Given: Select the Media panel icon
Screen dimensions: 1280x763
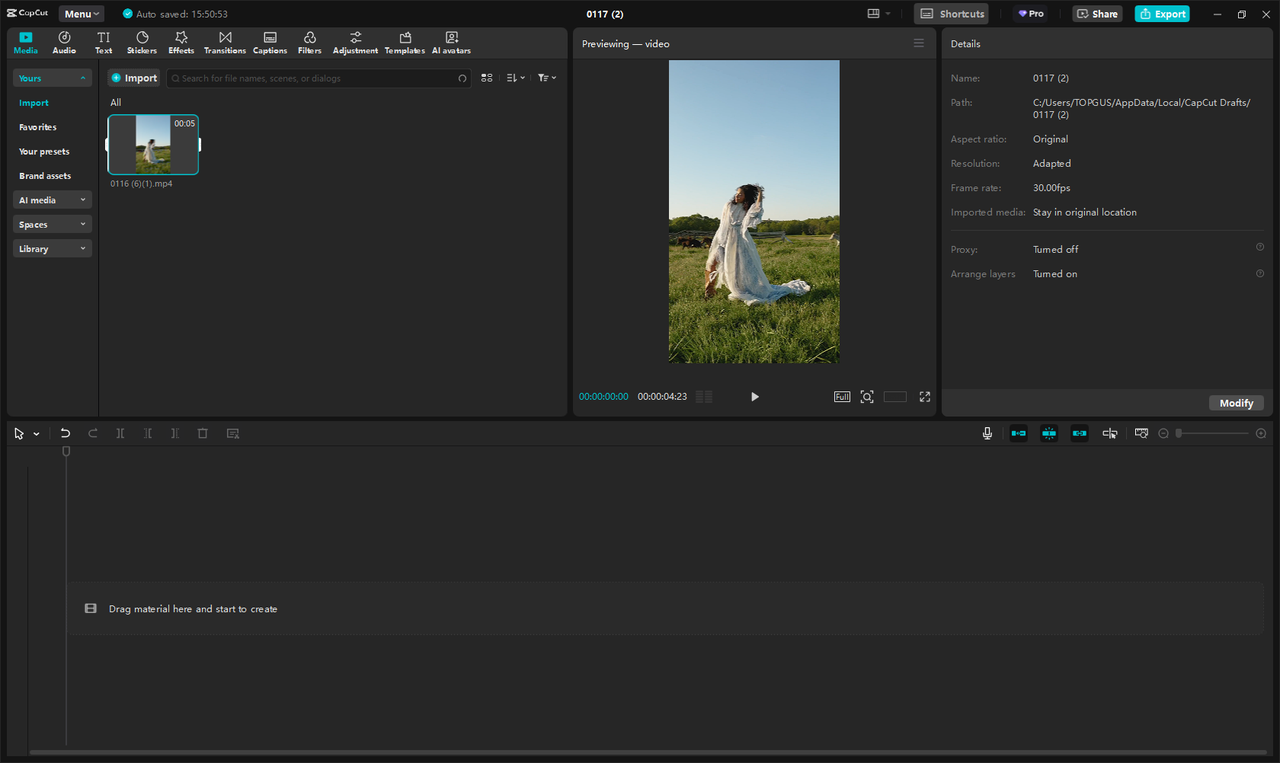Looking at the screenshot, I should 25,41.
